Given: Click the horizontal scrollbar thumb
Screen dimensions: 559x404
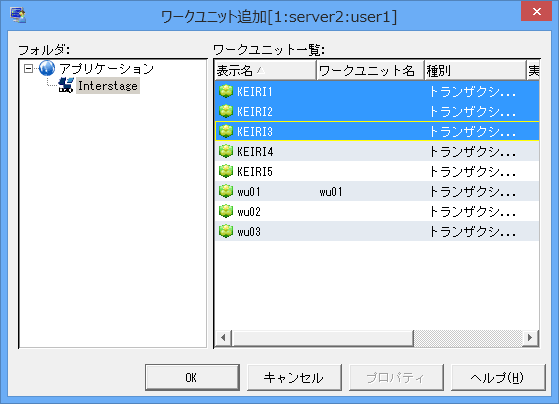Looking at the screenshot, I should pyautogui.click(x=323, y=338).
